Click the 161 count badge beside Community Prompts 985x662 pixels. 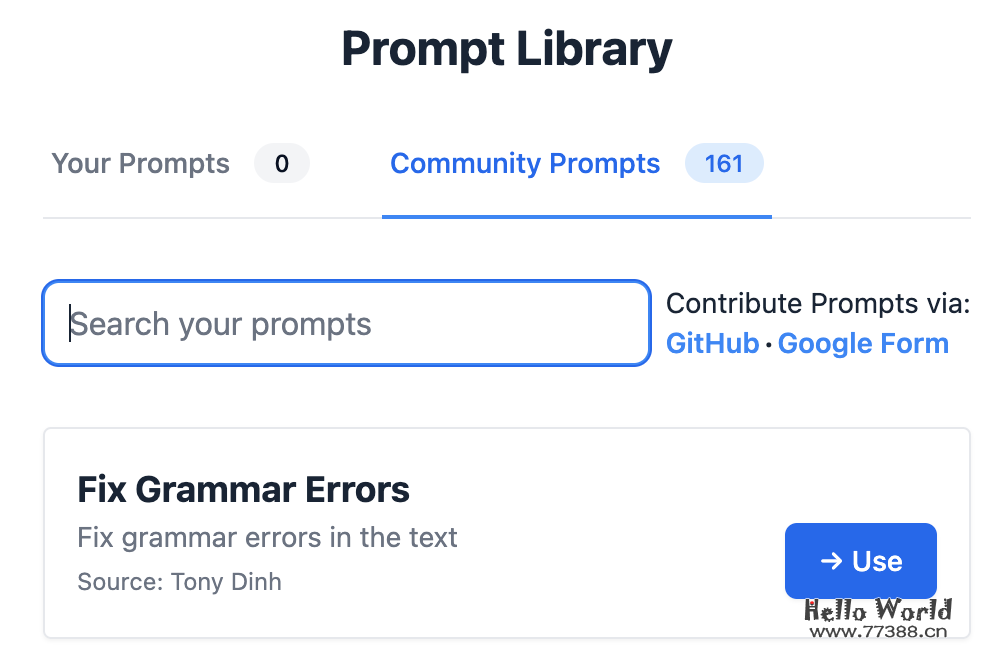[x=724, y=164]
